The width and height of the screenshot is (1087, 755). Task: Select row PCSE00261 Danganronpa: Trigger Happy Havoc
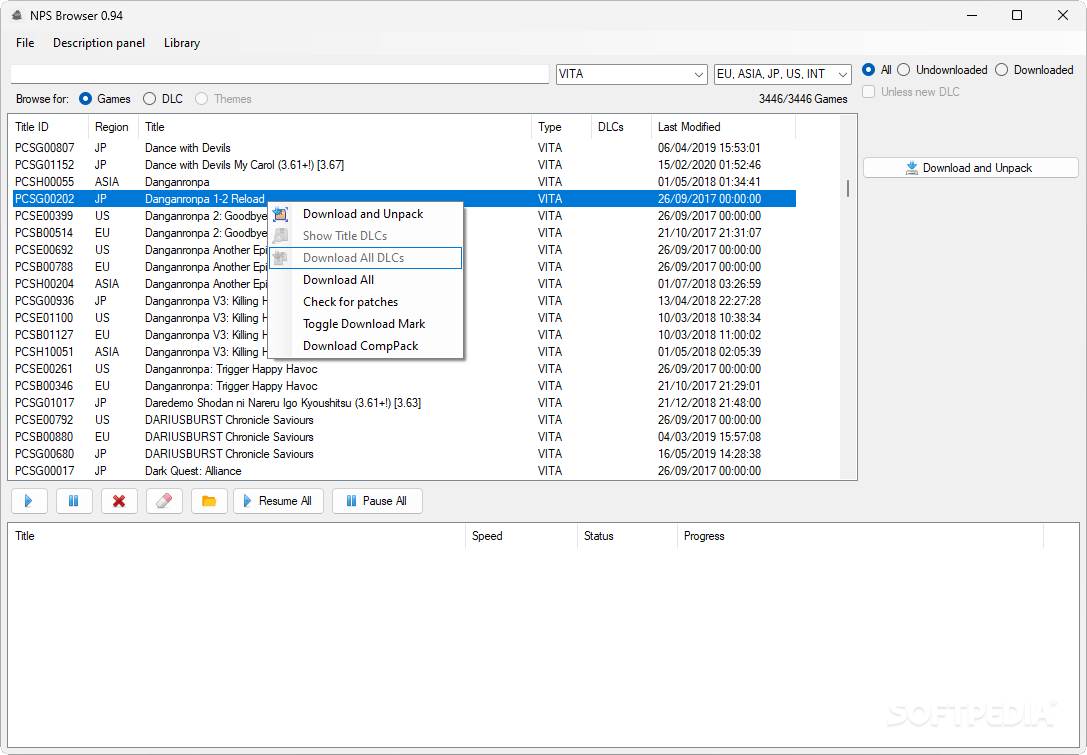[404, 369]
